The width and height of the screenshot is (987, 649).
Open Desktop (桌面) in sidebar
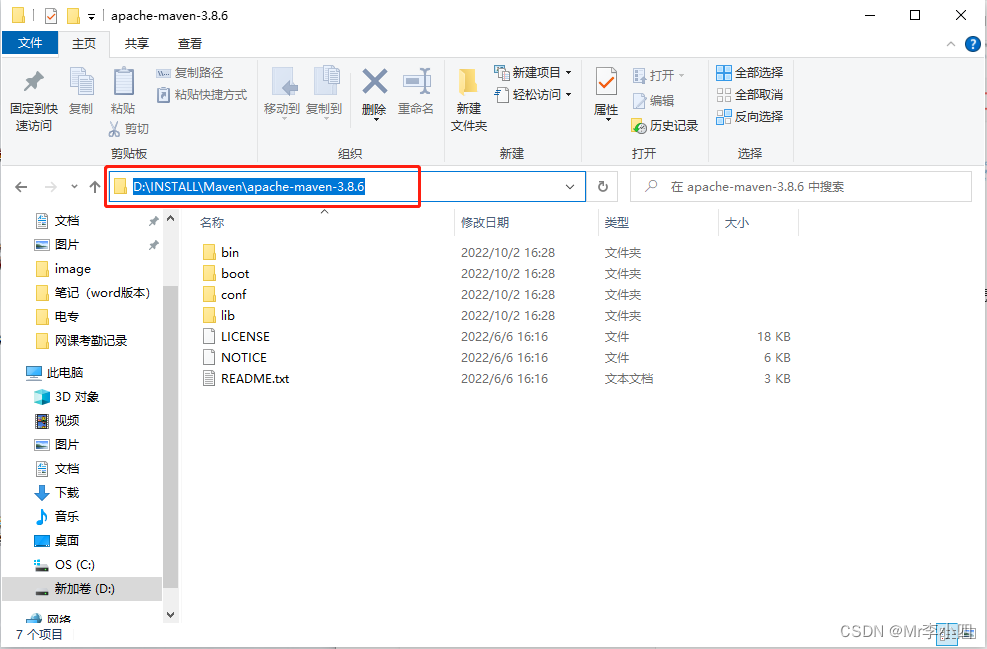click(x=57, y=540)
